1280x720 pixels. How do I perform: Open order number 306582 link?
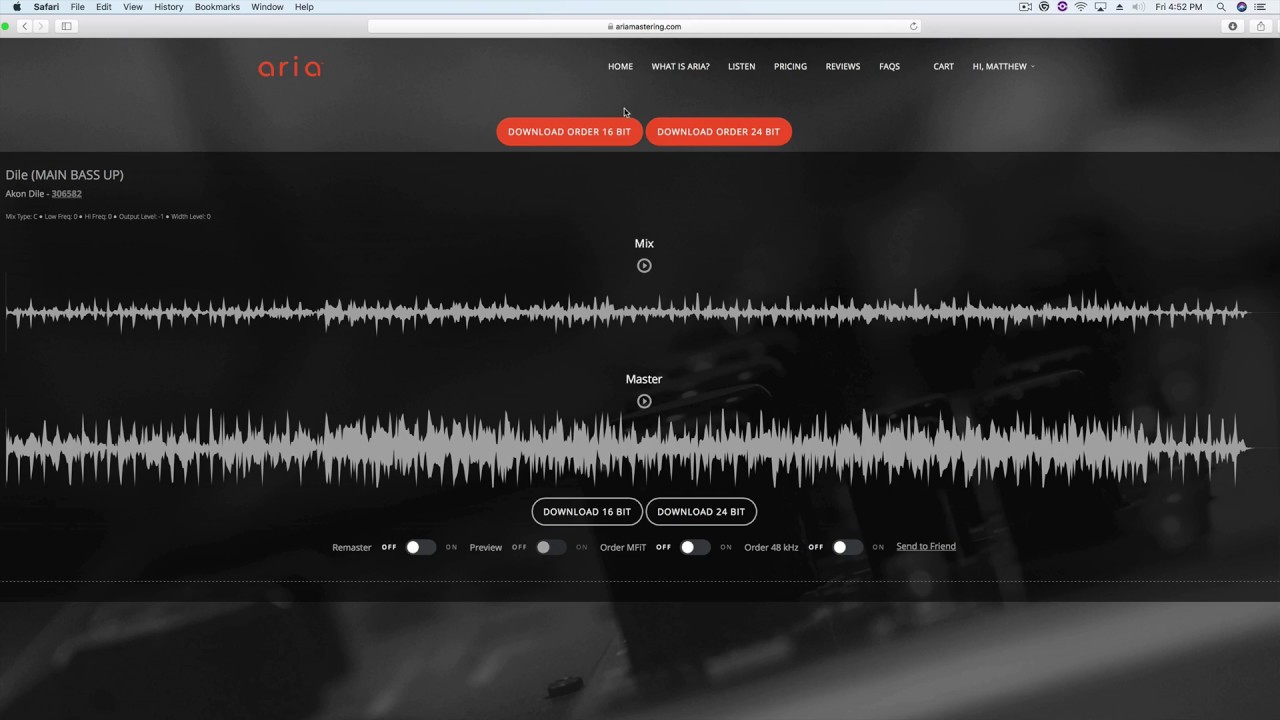[66, 194]
